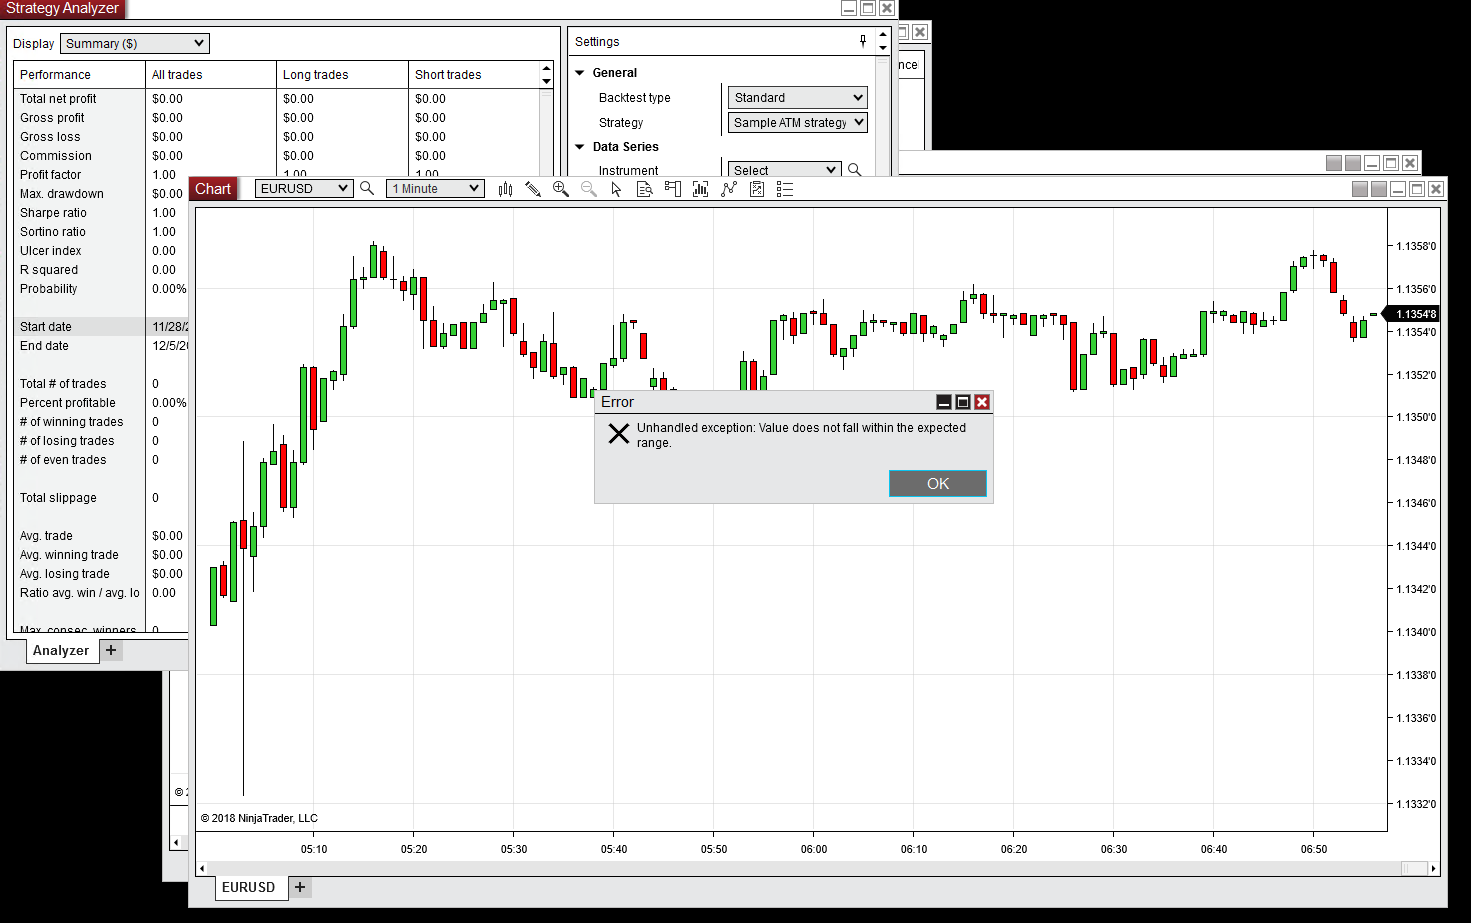Open the EURUSD instrument dropdown on chart
The width and height of the screenshot is (1471, 923).
click(304, 188)
